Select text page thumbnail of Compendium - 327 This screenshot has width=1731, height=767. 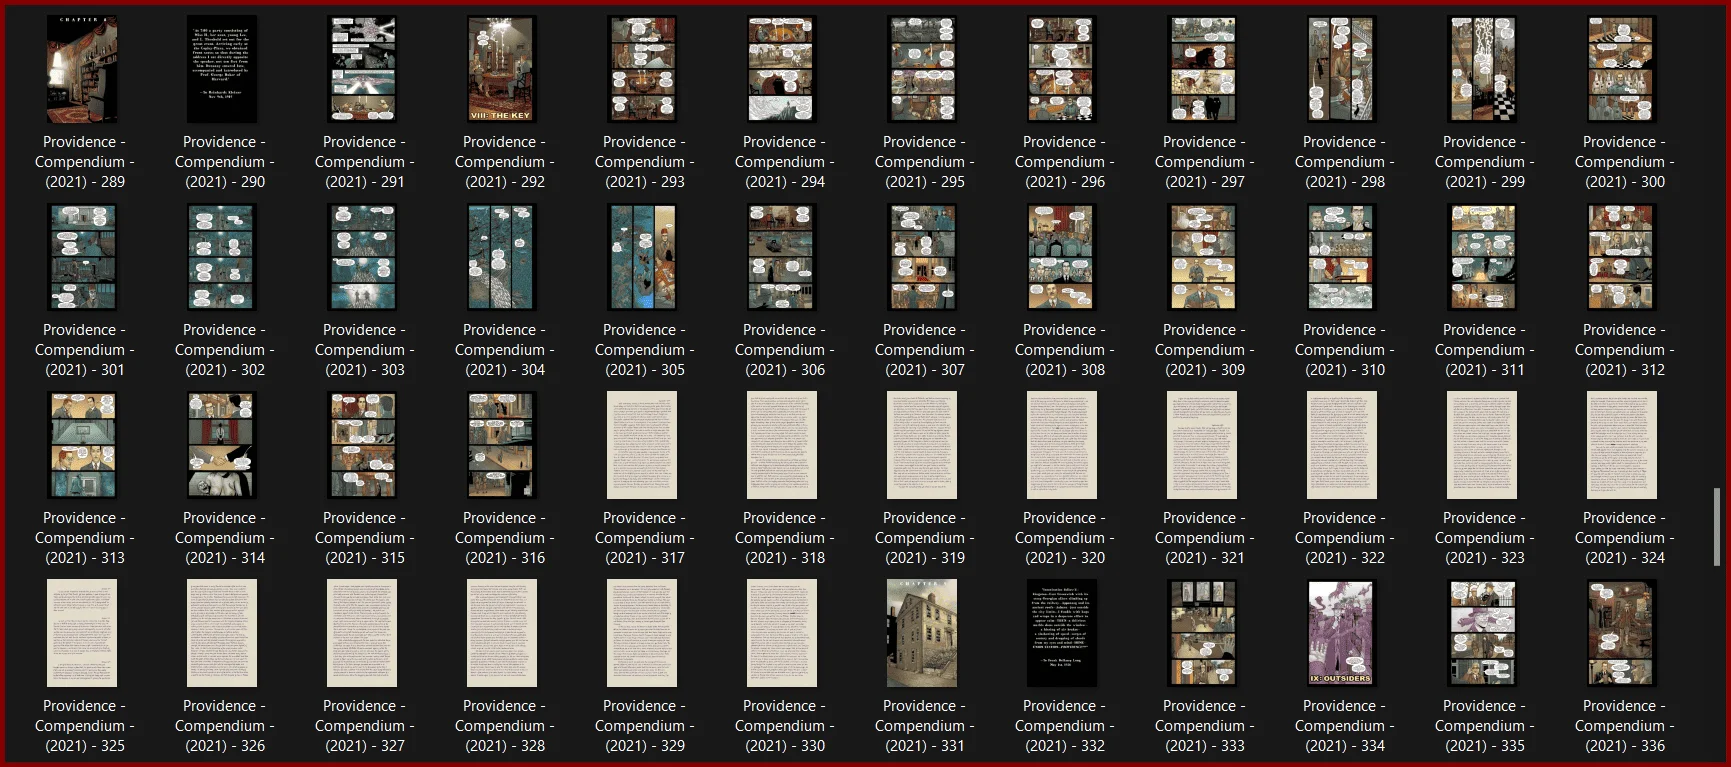click(362, 633)
